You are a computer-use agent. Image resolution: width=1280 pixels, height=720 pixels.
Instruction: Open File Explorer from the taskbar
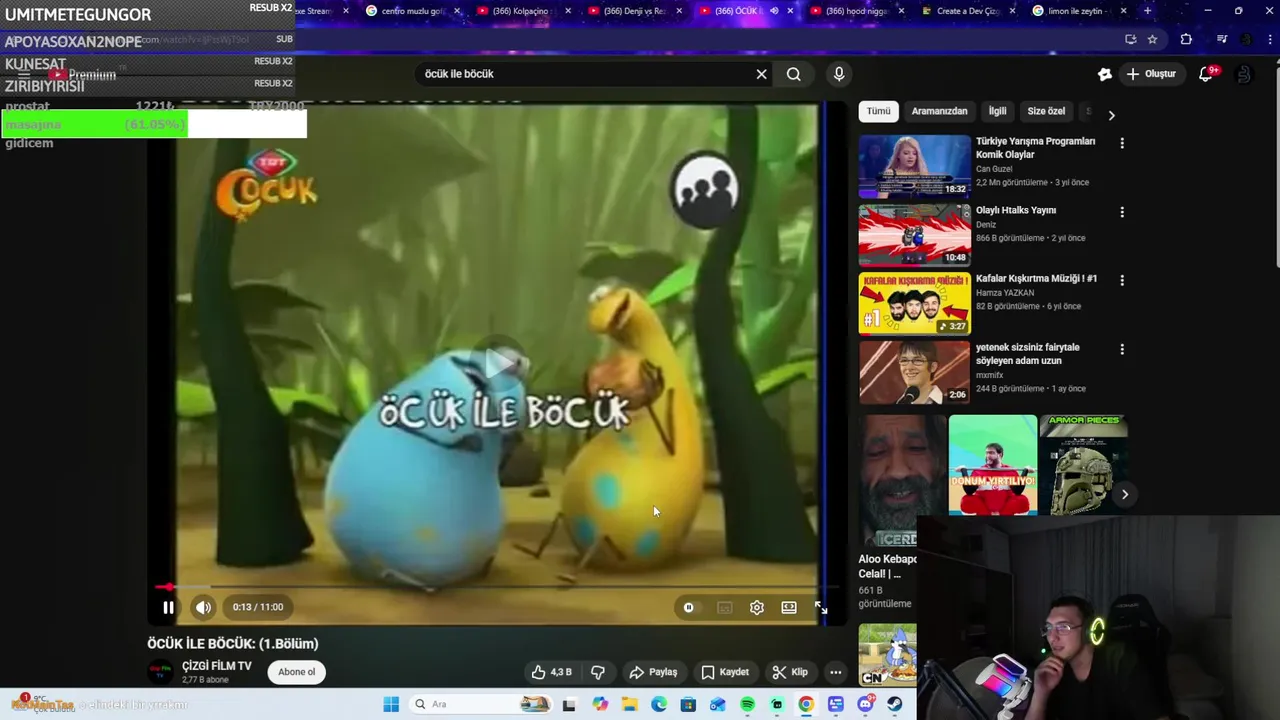tap(629, 704)
